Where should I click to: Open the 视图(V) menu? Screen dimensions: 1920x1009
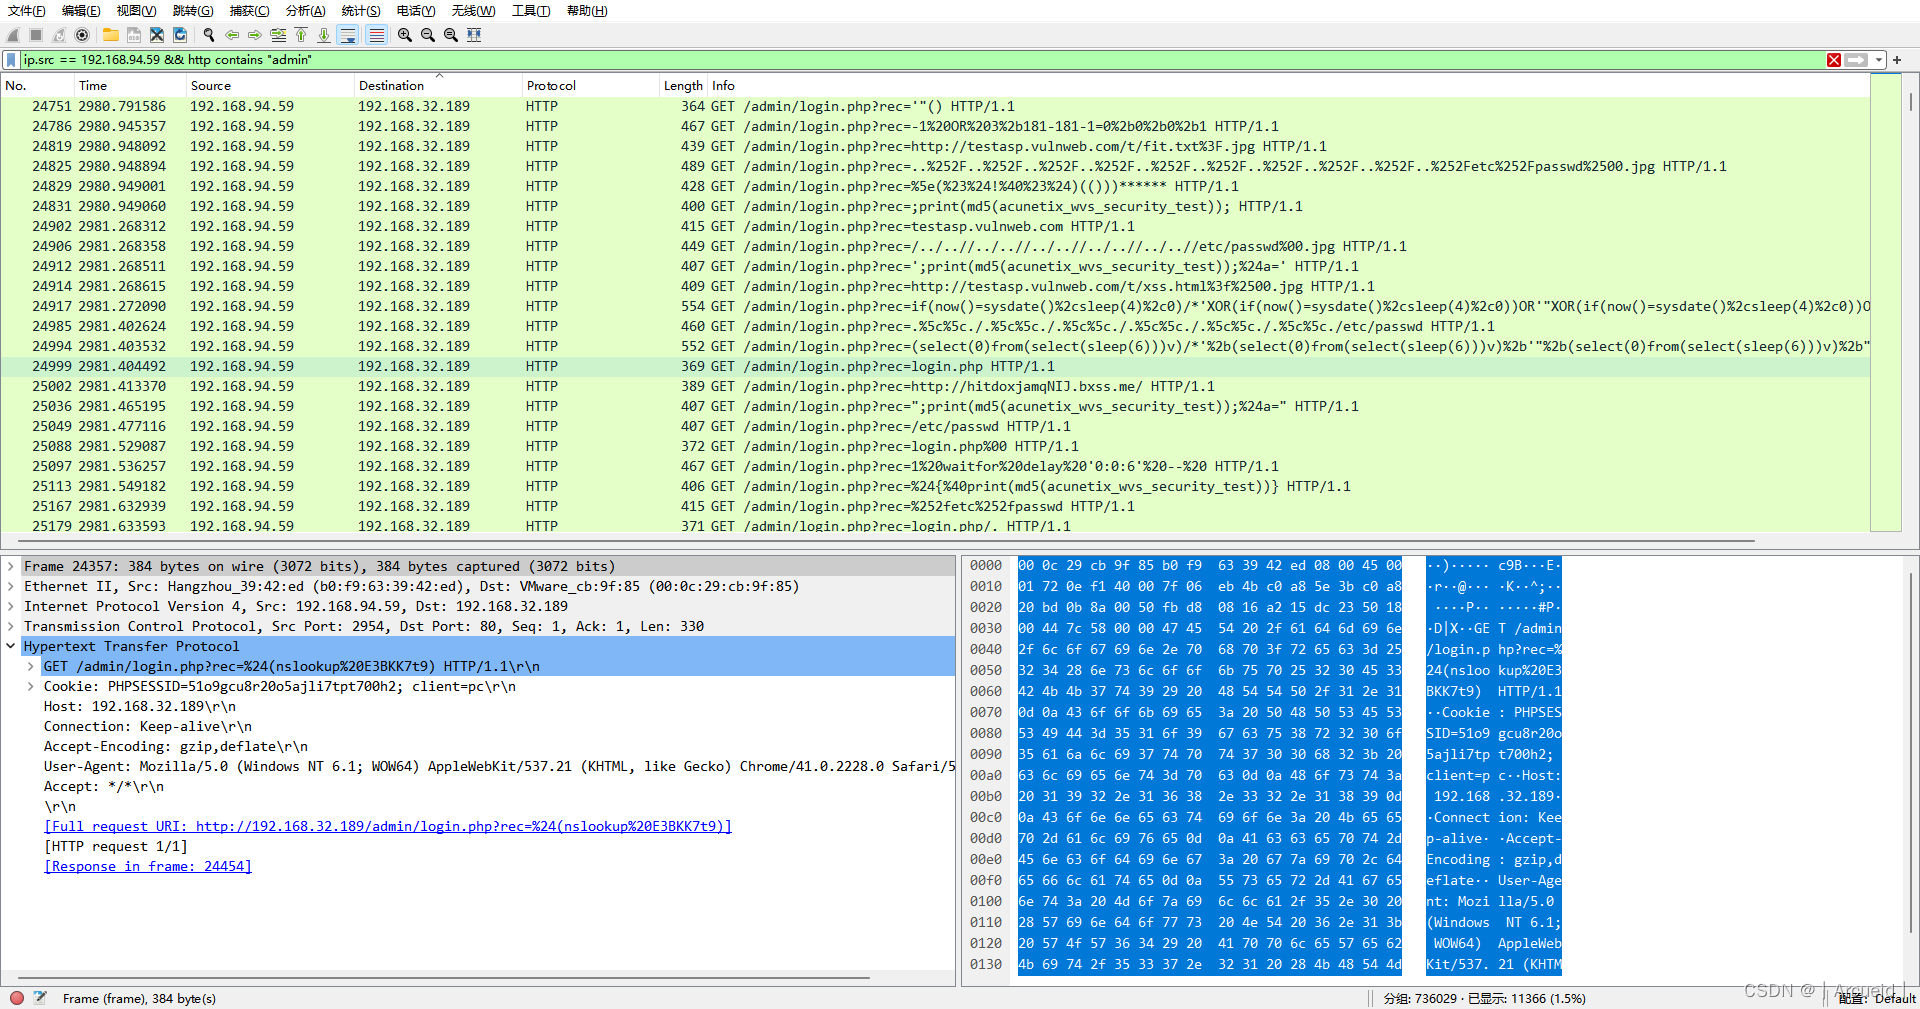136,11
